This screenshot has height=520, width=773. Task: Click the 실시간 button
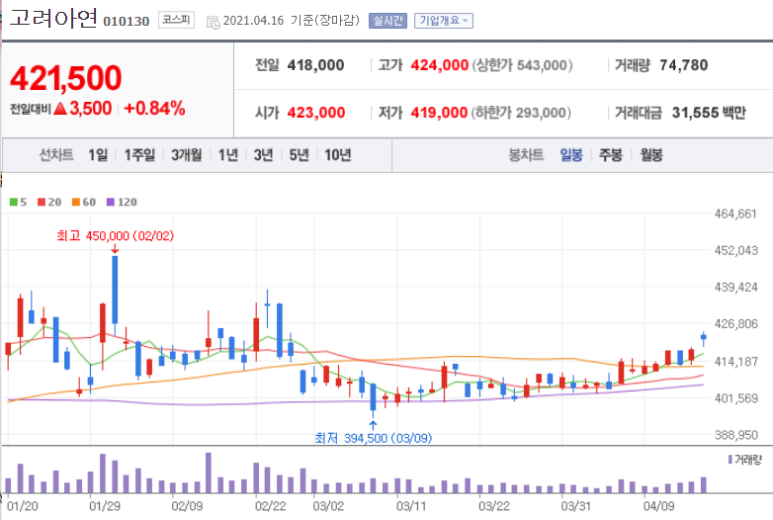coord(388,21)
